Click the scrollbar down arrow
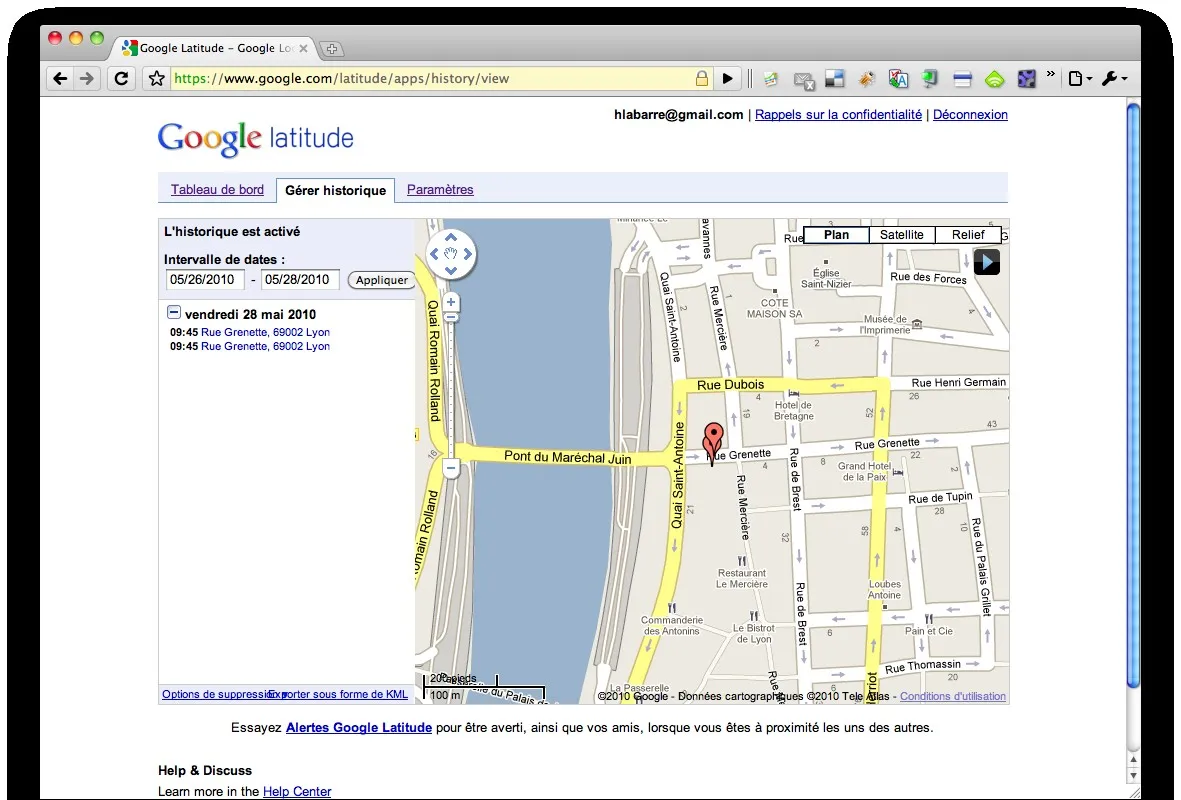The height and width of the screenshot is (800, 1181). click(1134, 775)
